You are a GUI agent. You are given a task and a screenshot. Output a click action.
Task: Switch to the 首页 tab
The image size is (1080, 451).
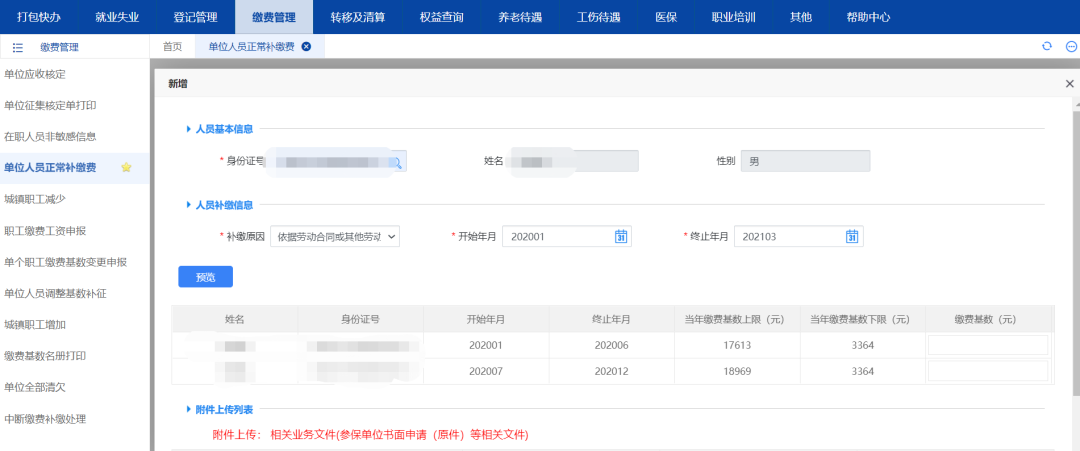[x=172, y=47]
